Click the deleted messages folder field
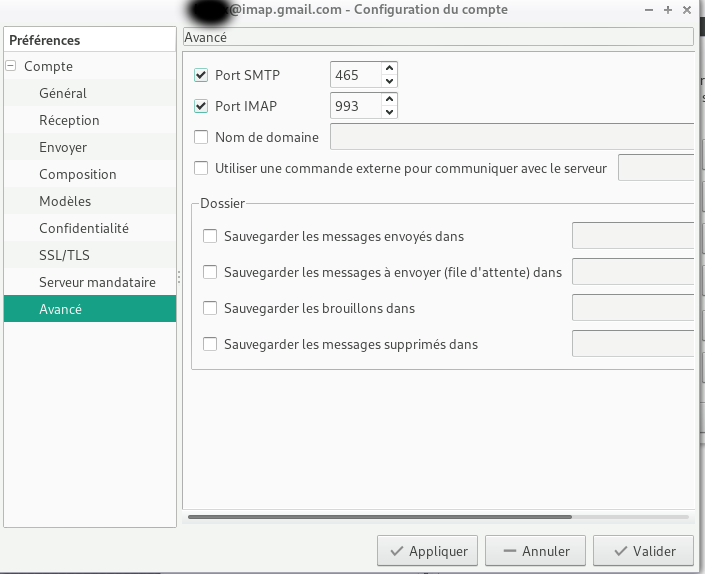Image resolution: width=705 pixels, height=574 pixels. 633,343
